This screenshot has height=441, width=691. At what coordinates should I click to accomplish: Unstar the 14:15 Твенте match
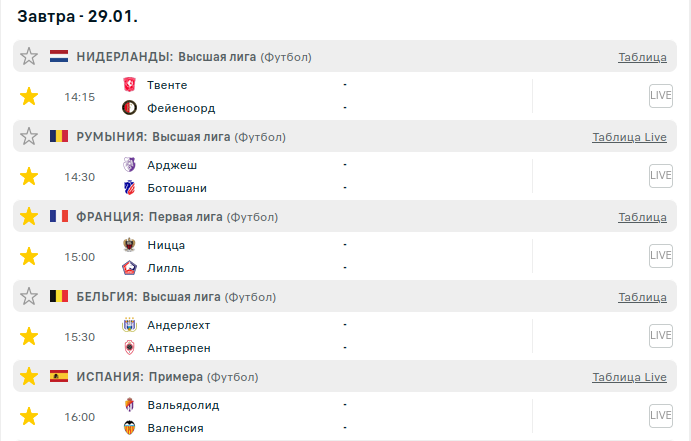point(29,96)
